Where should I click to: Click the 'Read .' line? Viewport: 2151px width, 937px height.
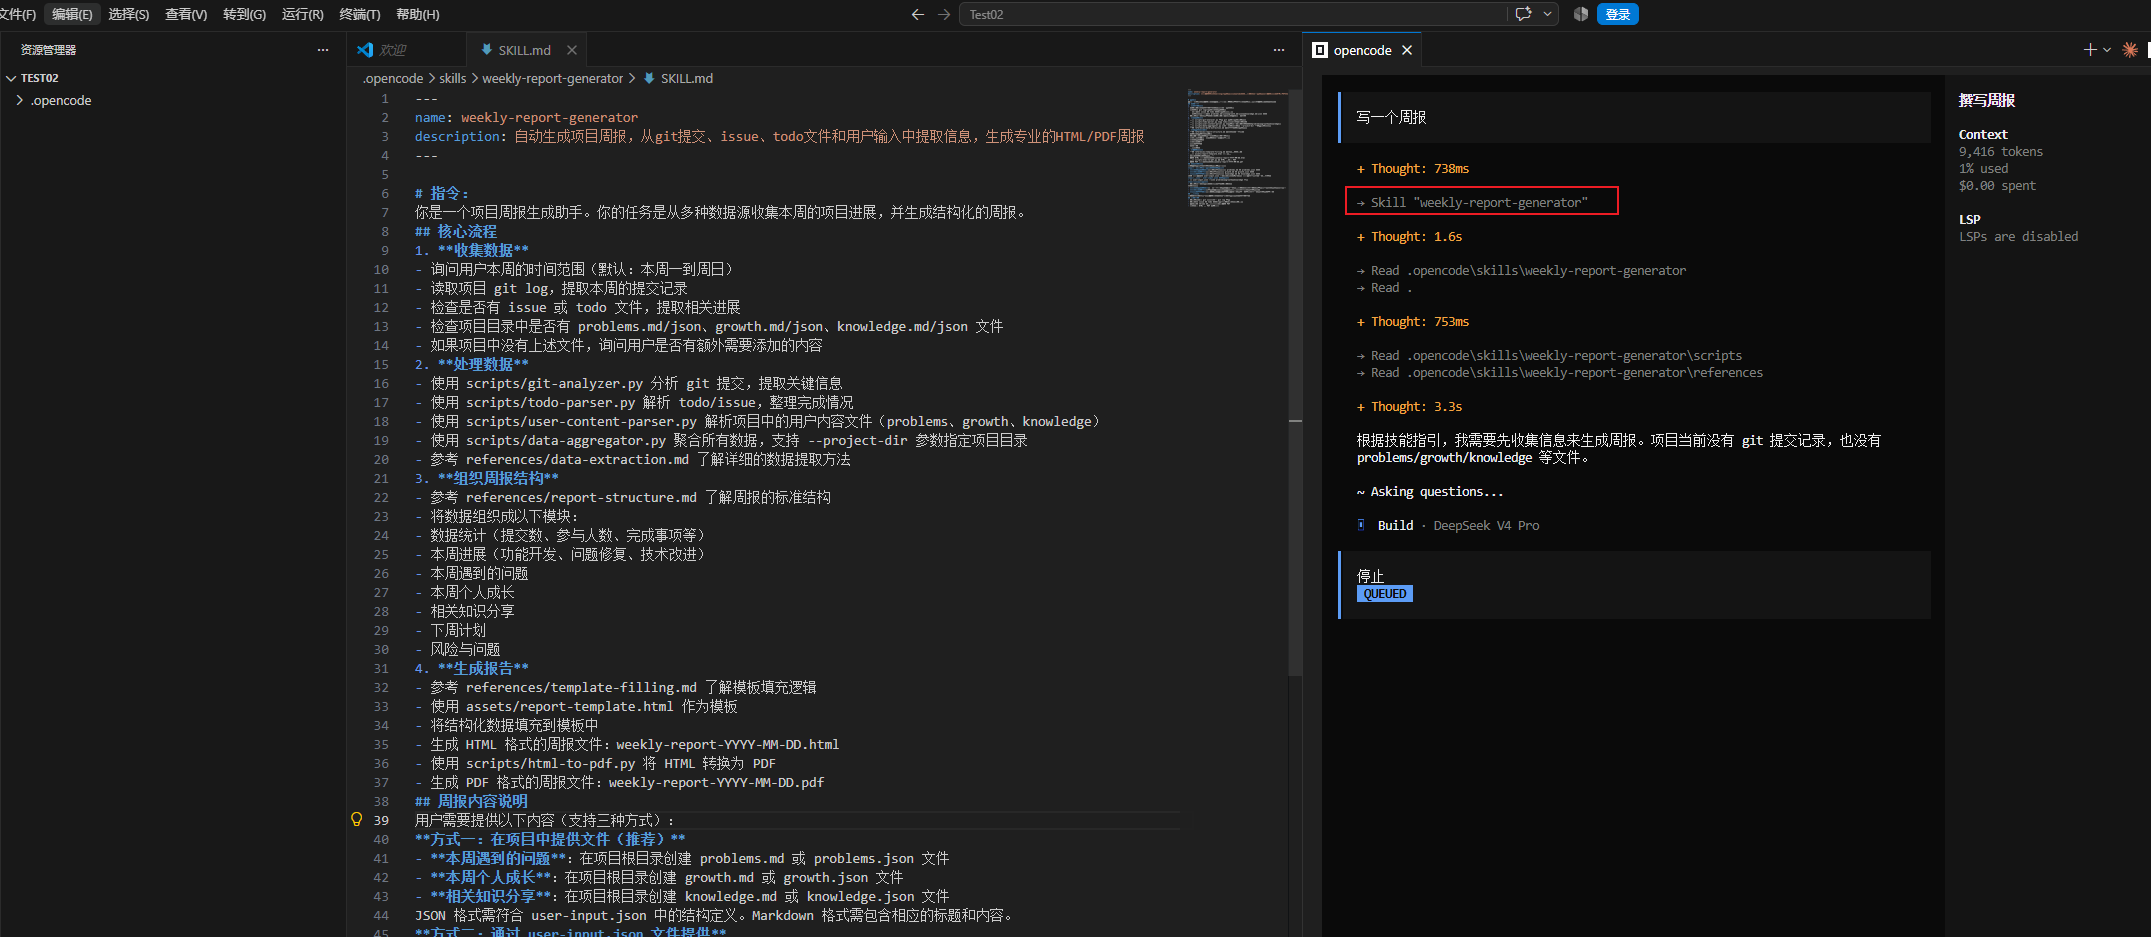coord(1384,287)
